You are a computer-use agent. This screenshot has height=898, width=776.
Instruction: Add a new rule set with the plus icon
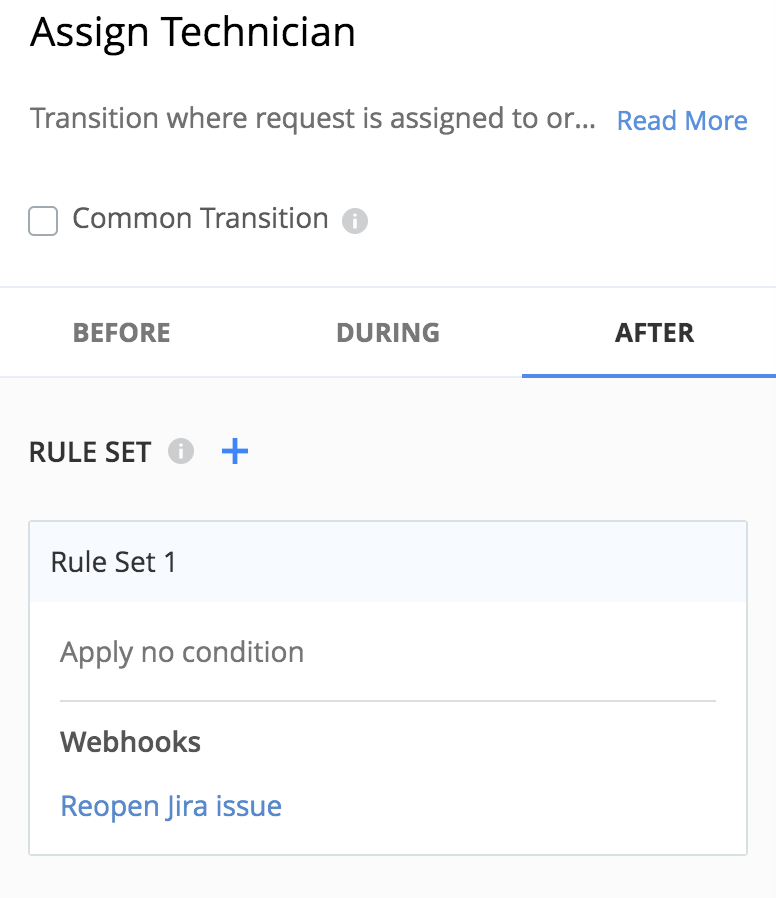235,451
